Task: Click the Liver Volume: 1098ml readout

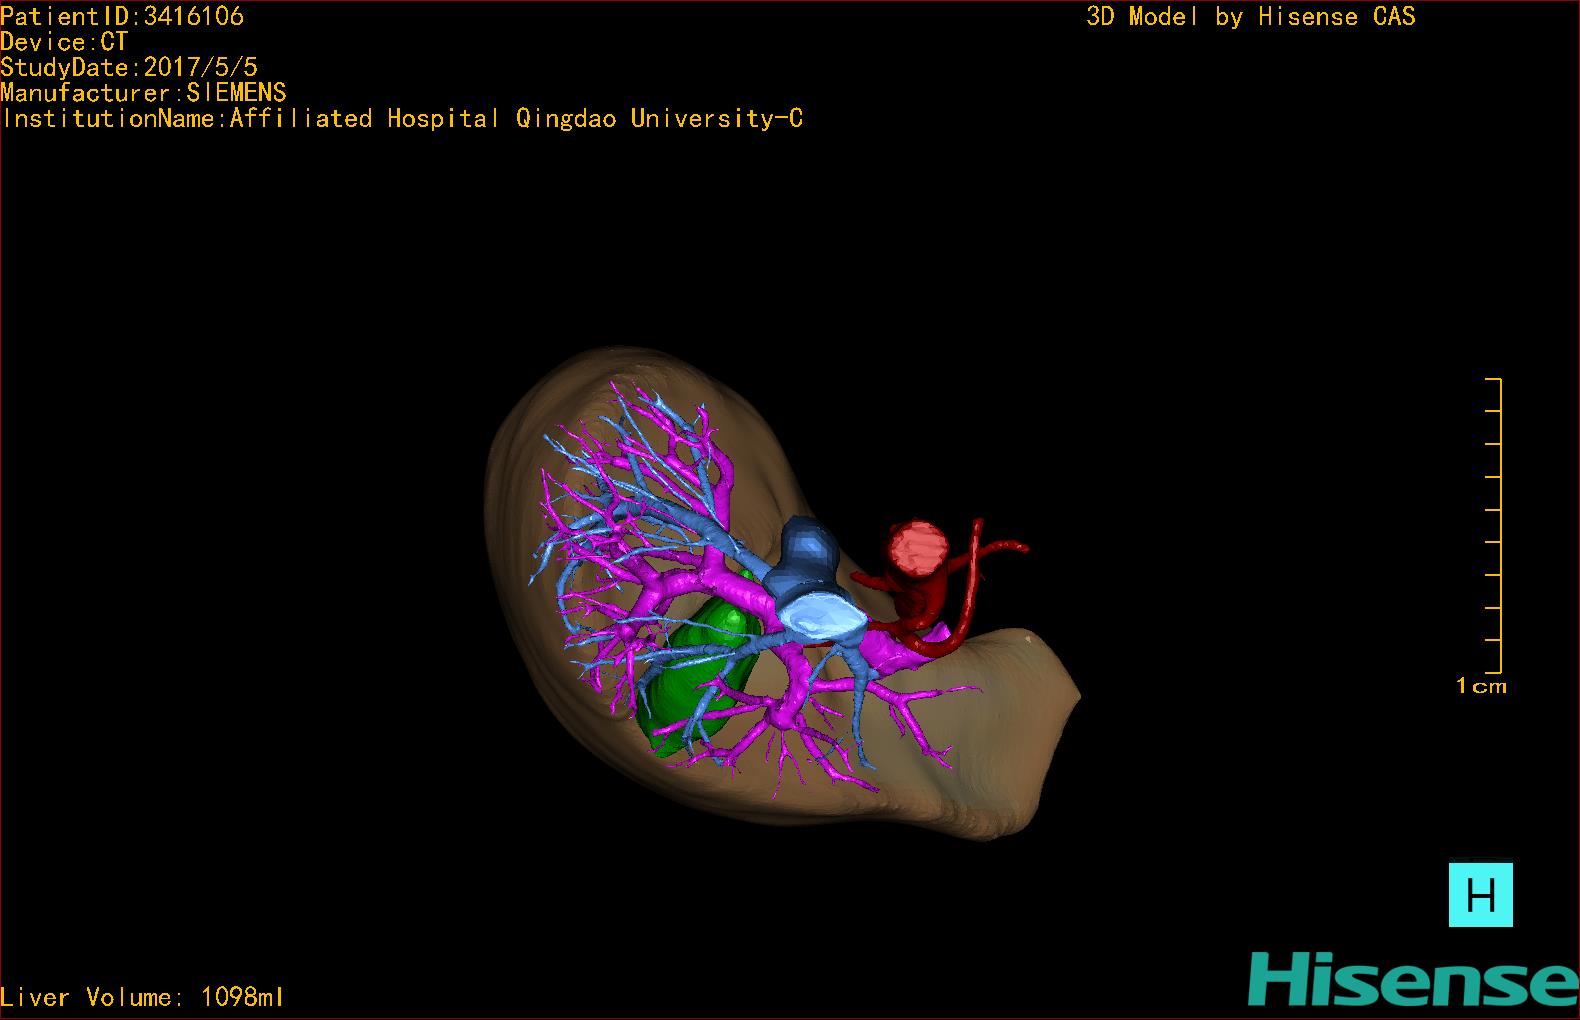Action: [143, 997]
